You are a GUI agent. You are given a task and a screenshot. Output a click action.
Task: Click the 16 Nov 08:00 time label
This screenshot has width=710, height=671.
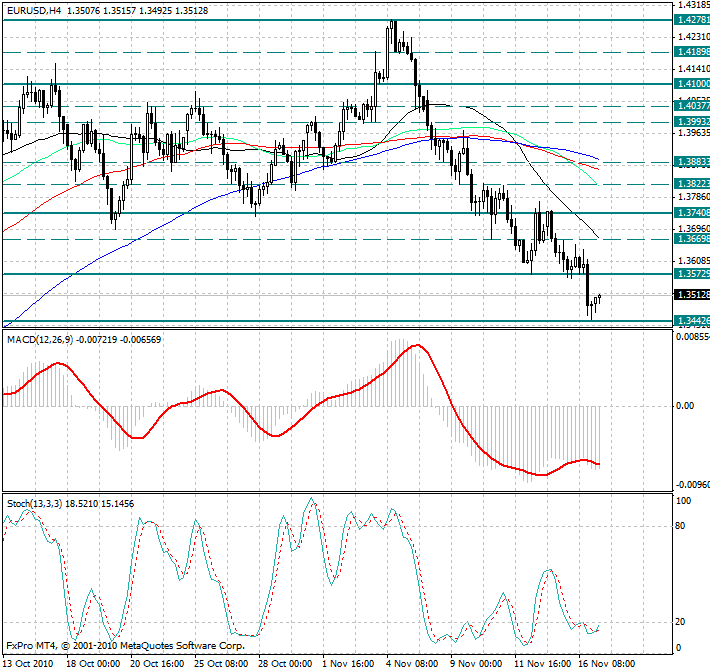click(x=603, y=662)
